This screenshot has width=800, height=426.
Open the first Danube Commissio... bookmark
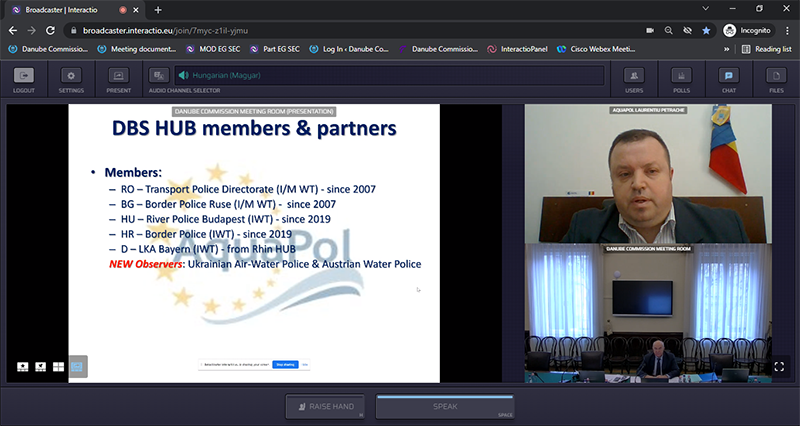(x=48, y=49)
